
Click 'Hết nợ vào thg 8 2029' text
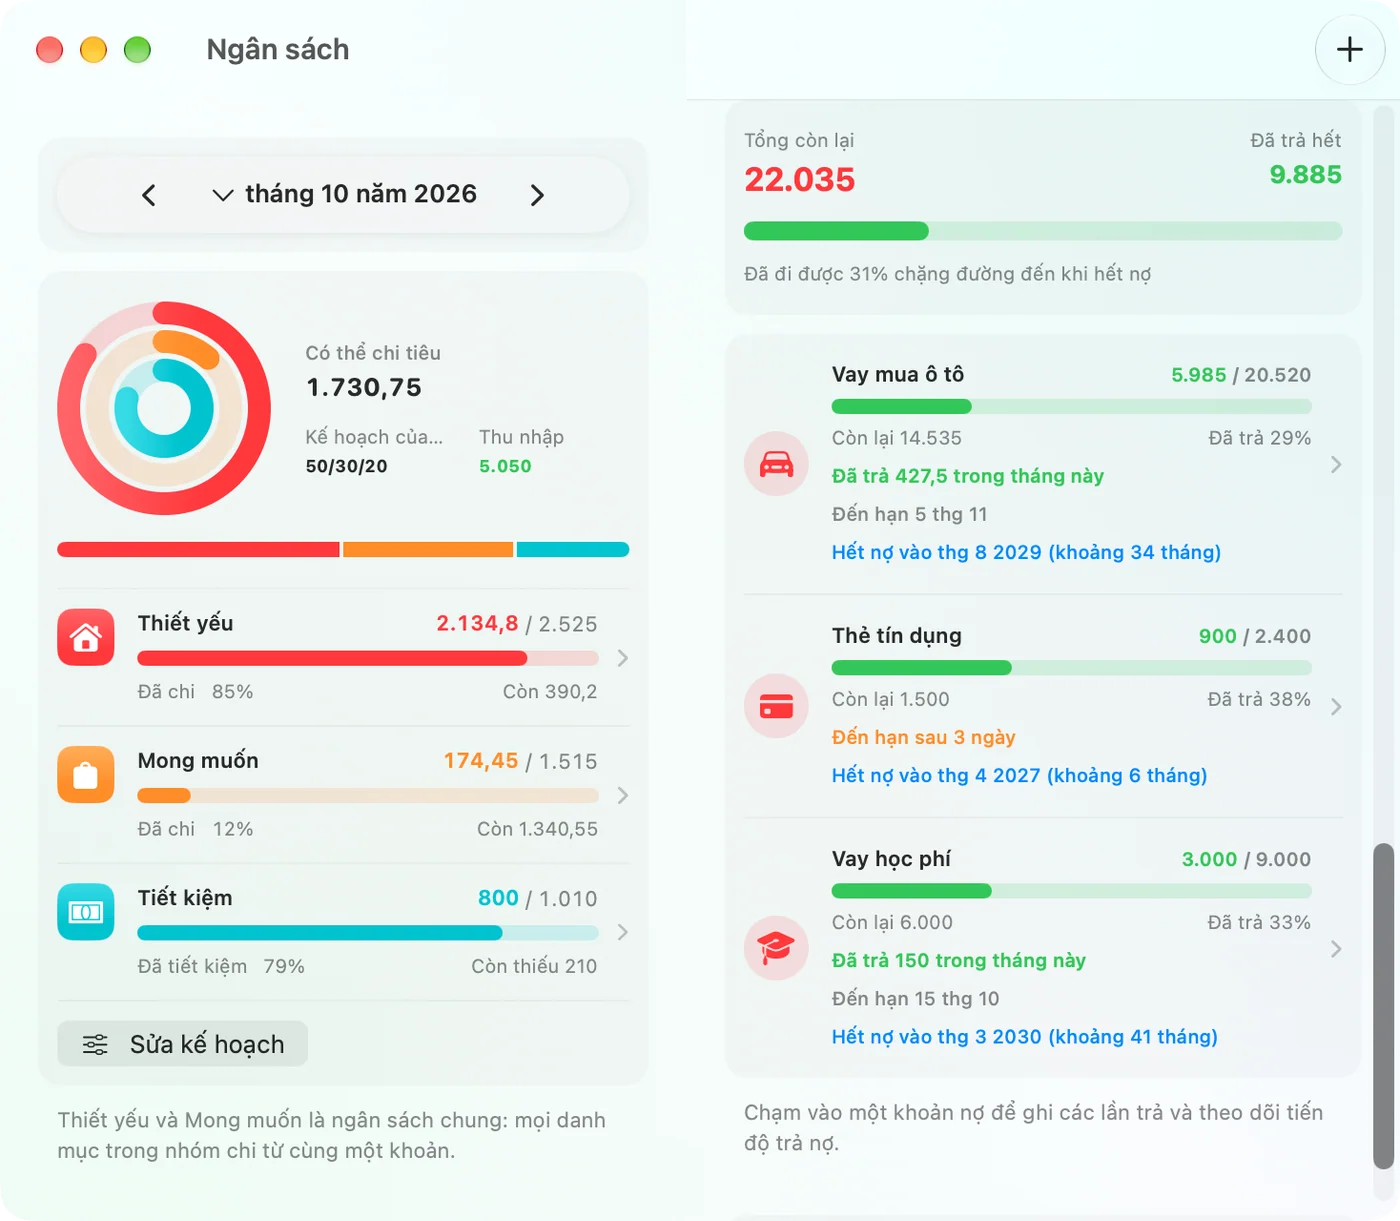point(1026,552)
